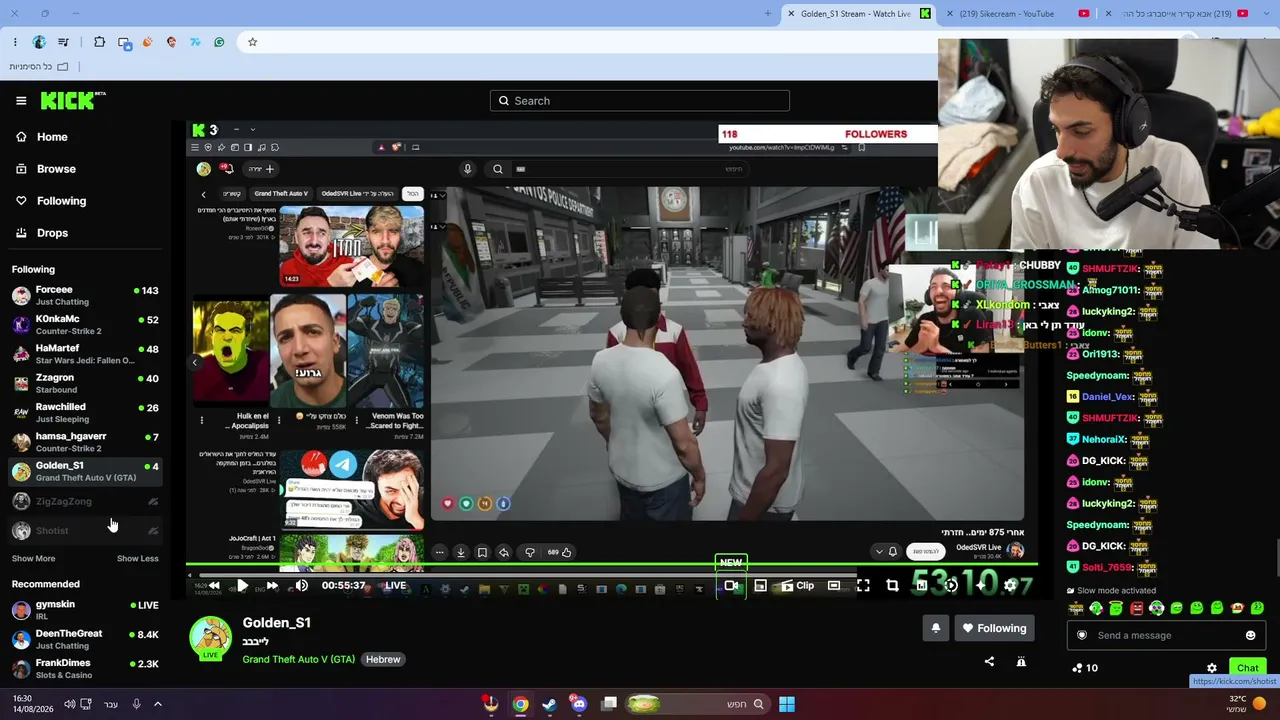Viewport: 1280px width, 720px height.
Task: Open the Chrome extensions puzzle icon
Action: click(99, 42)
